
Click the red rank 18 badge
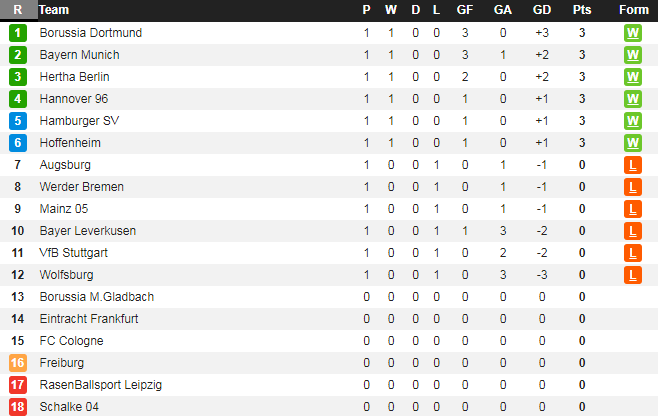pyautogui.click(x=17, y=407)
